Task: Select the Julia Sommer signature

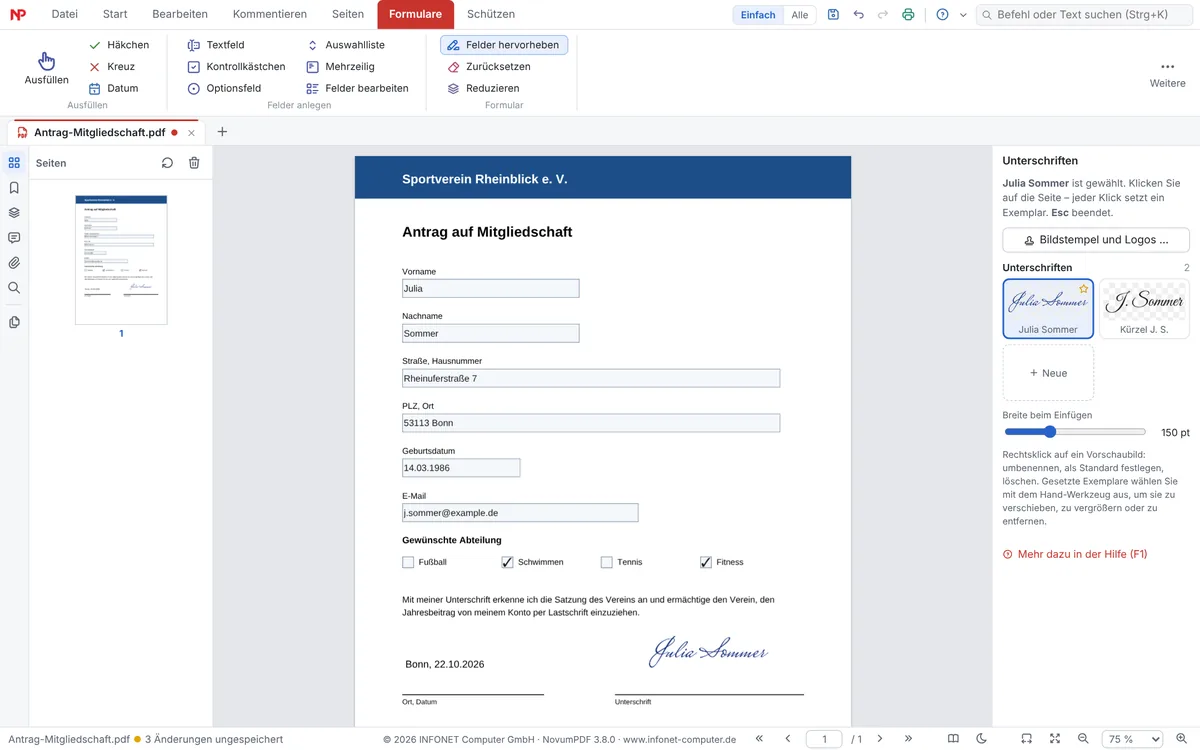Action: click(1048, 308)
